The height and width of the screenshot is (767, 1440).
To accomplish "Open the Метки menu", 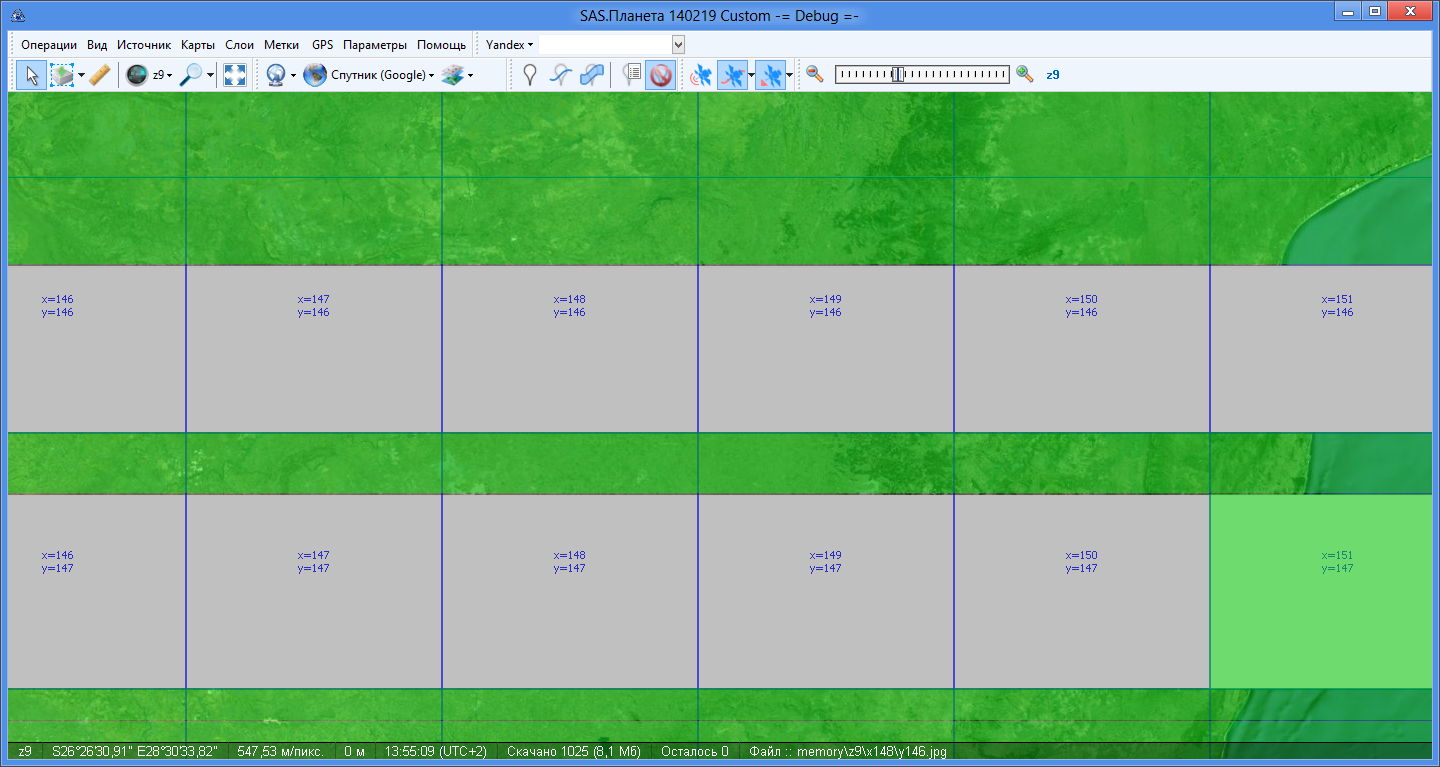I will tap(281, 45).
